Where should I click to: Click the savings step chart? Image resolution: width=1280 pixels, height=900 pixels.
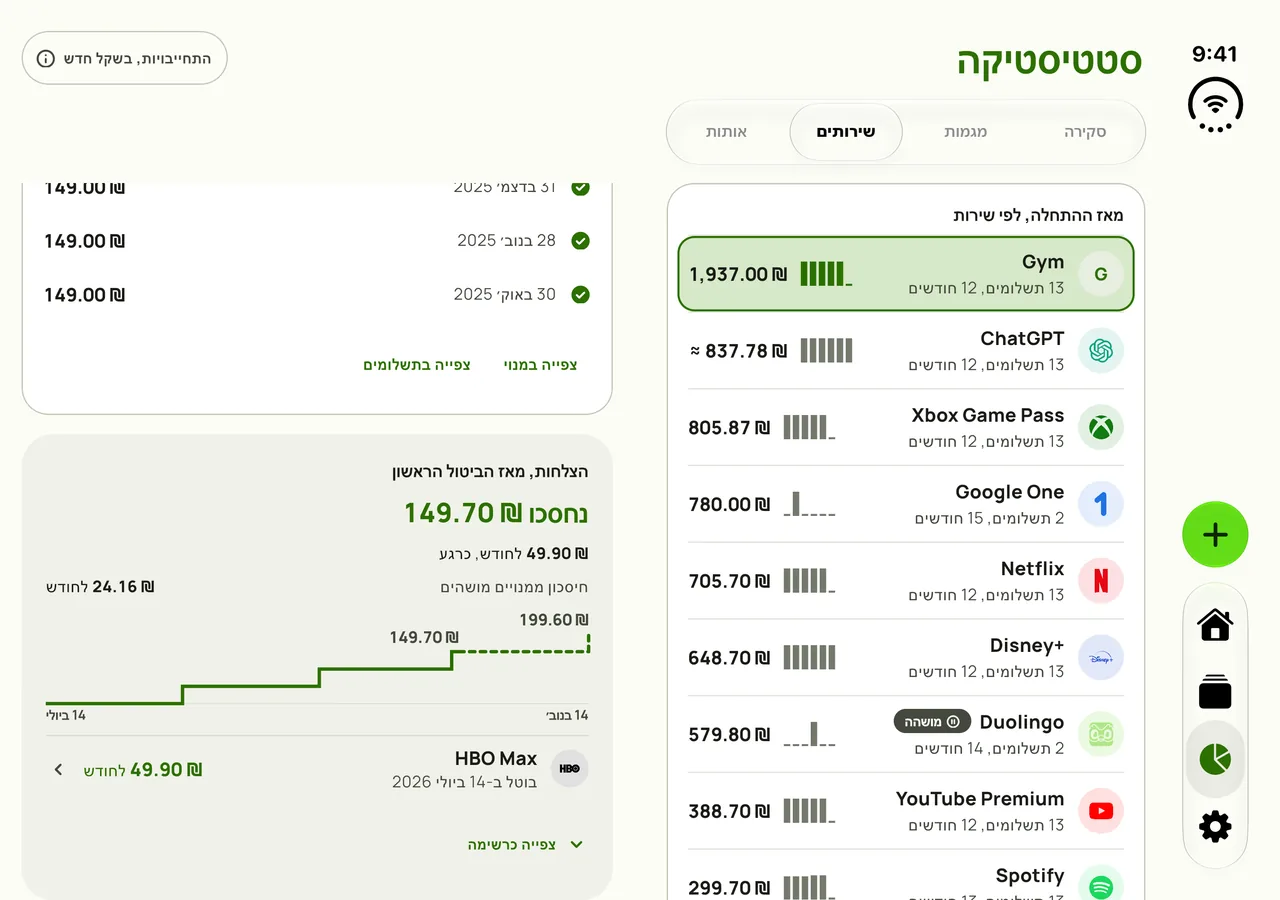[317, 670]
